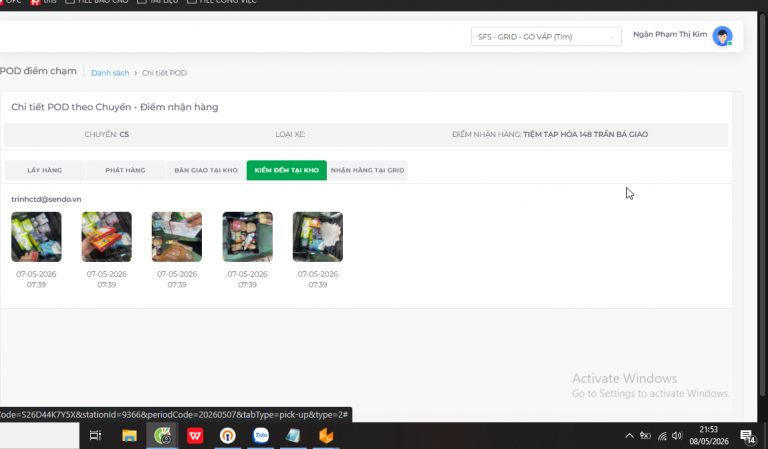Open the fourth POD photo thumbnail
This screenshot has height=449, width=768.
point(247,236)
